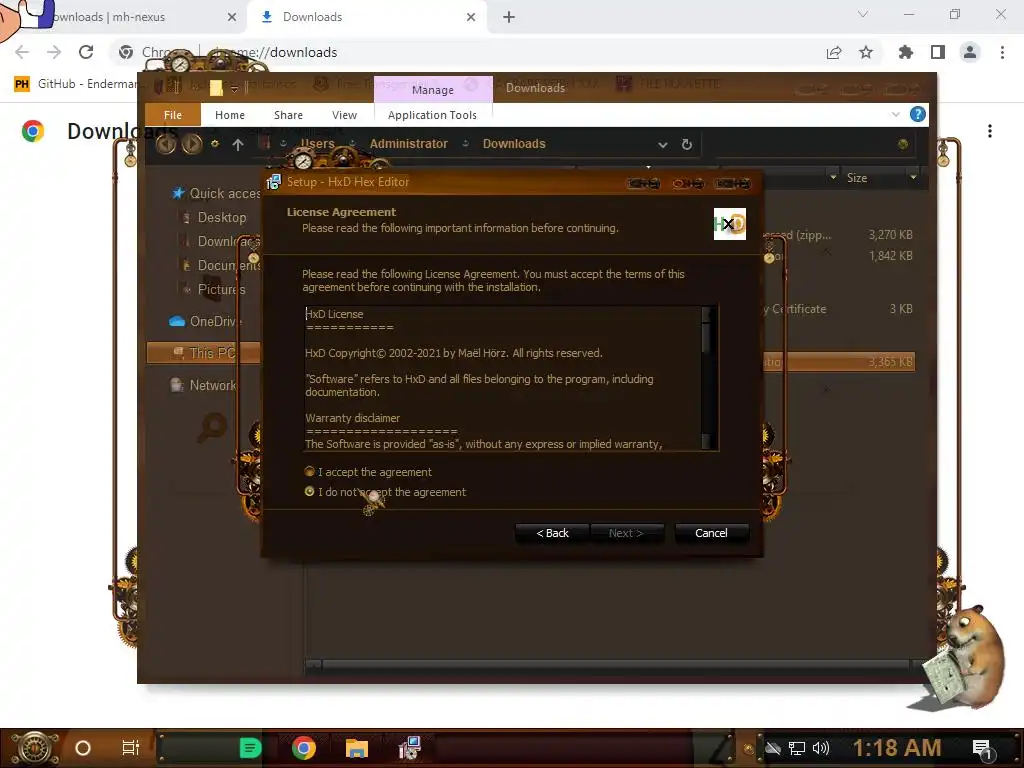This screenshot has height=768, width=1024.
Task: Open Task View on taskbar
Action: point(131,748)
